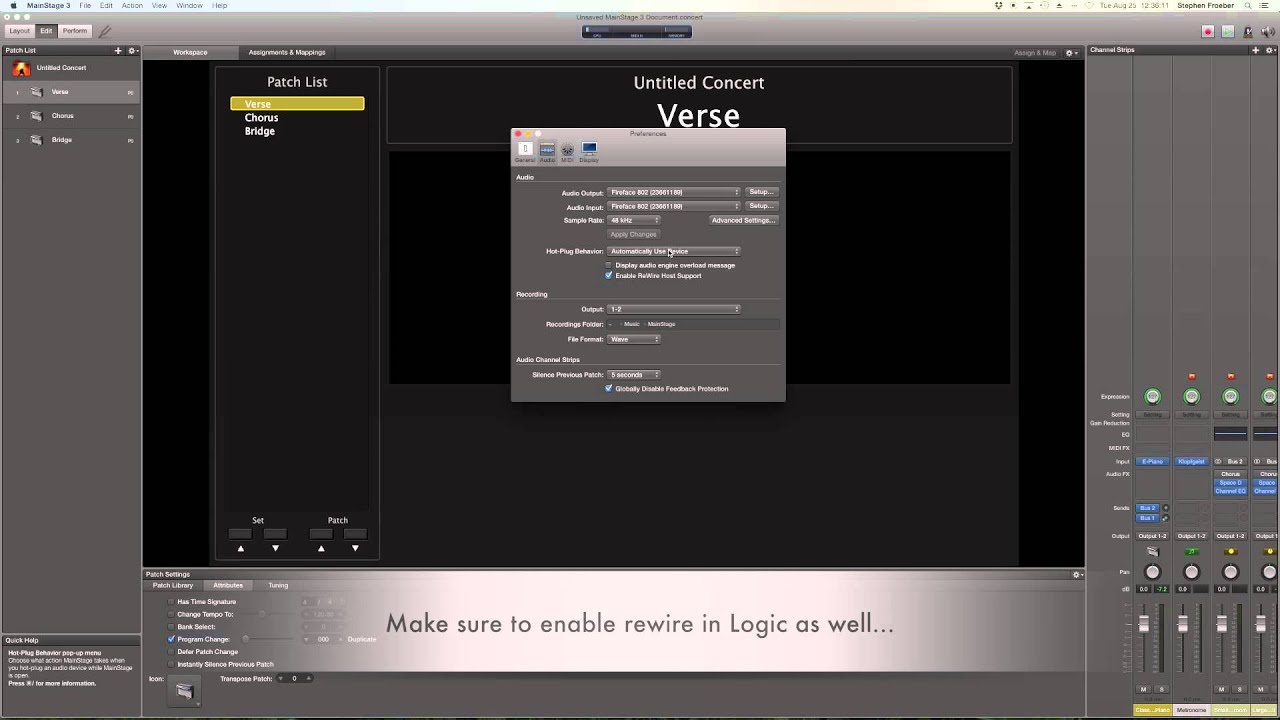Open the workspace gear menu near Assign & Map
Screen dimensions: 1280x720
click(x=1070, y=52)
